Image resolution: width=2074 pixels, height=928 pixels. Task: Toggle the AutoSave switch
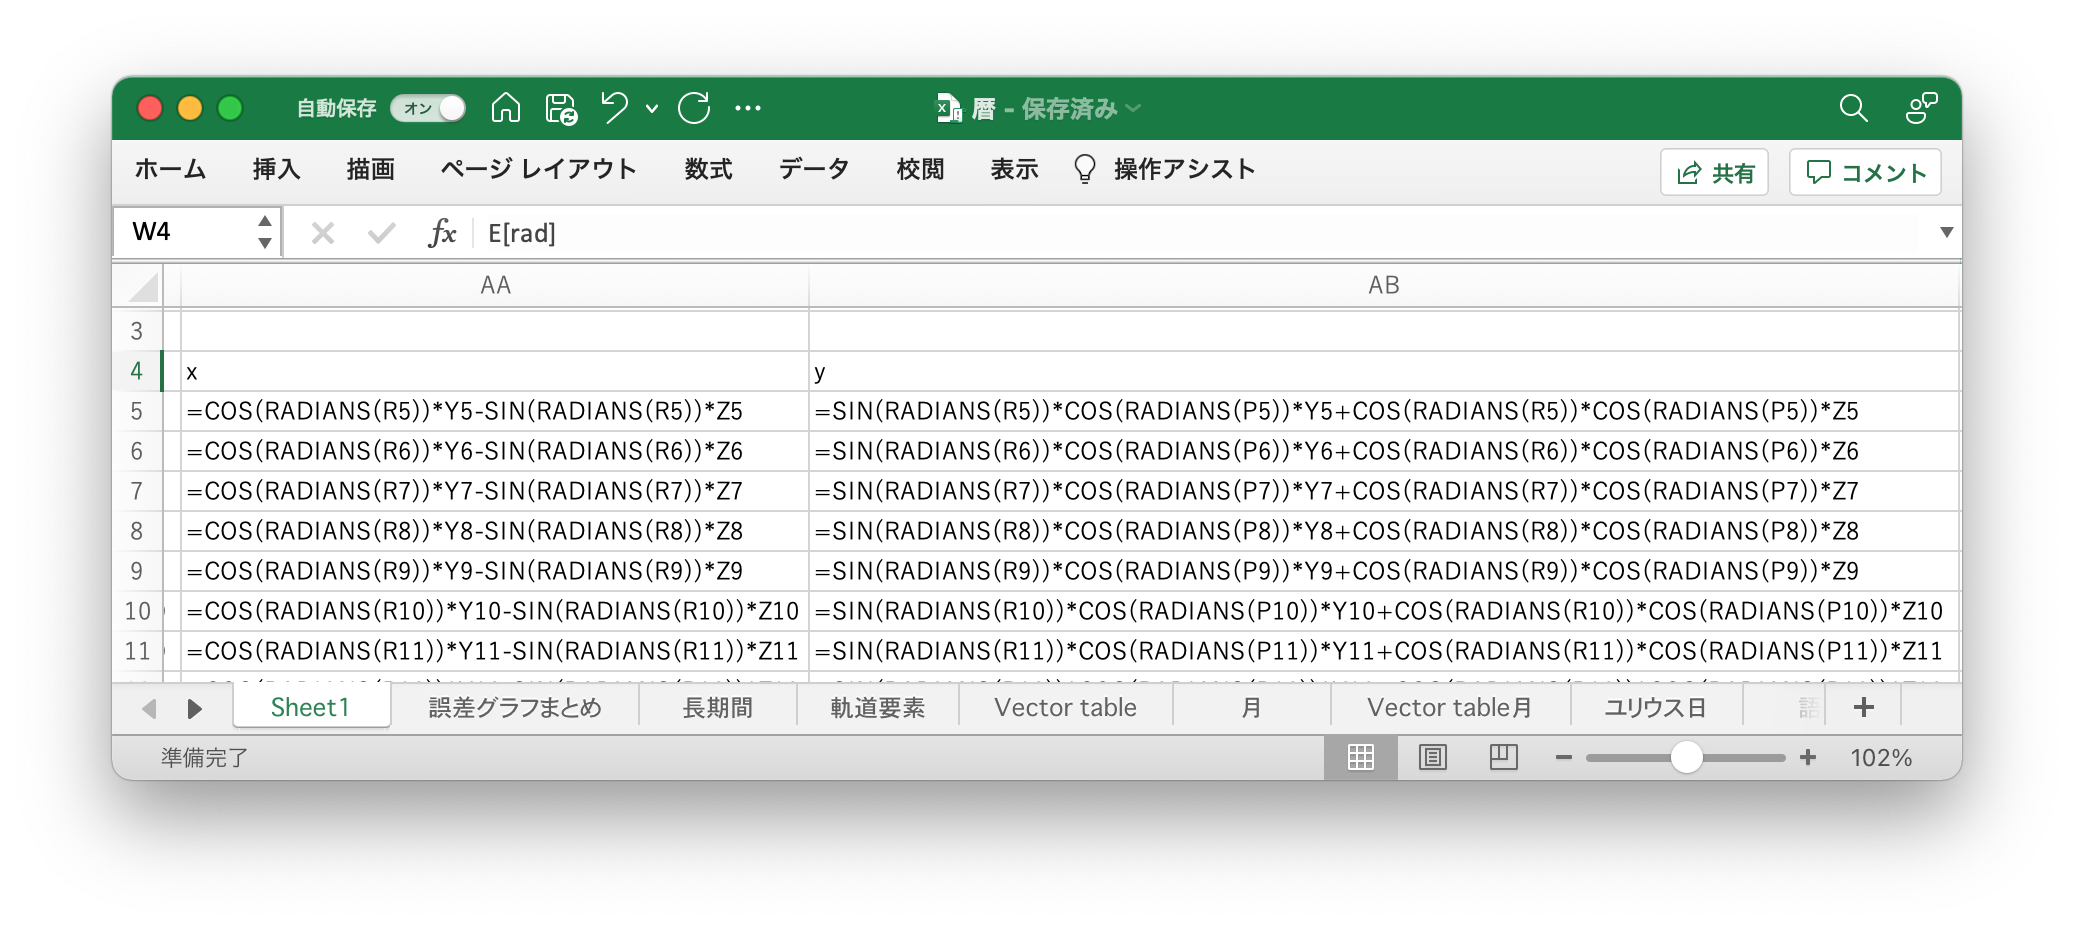pos(428,108)
